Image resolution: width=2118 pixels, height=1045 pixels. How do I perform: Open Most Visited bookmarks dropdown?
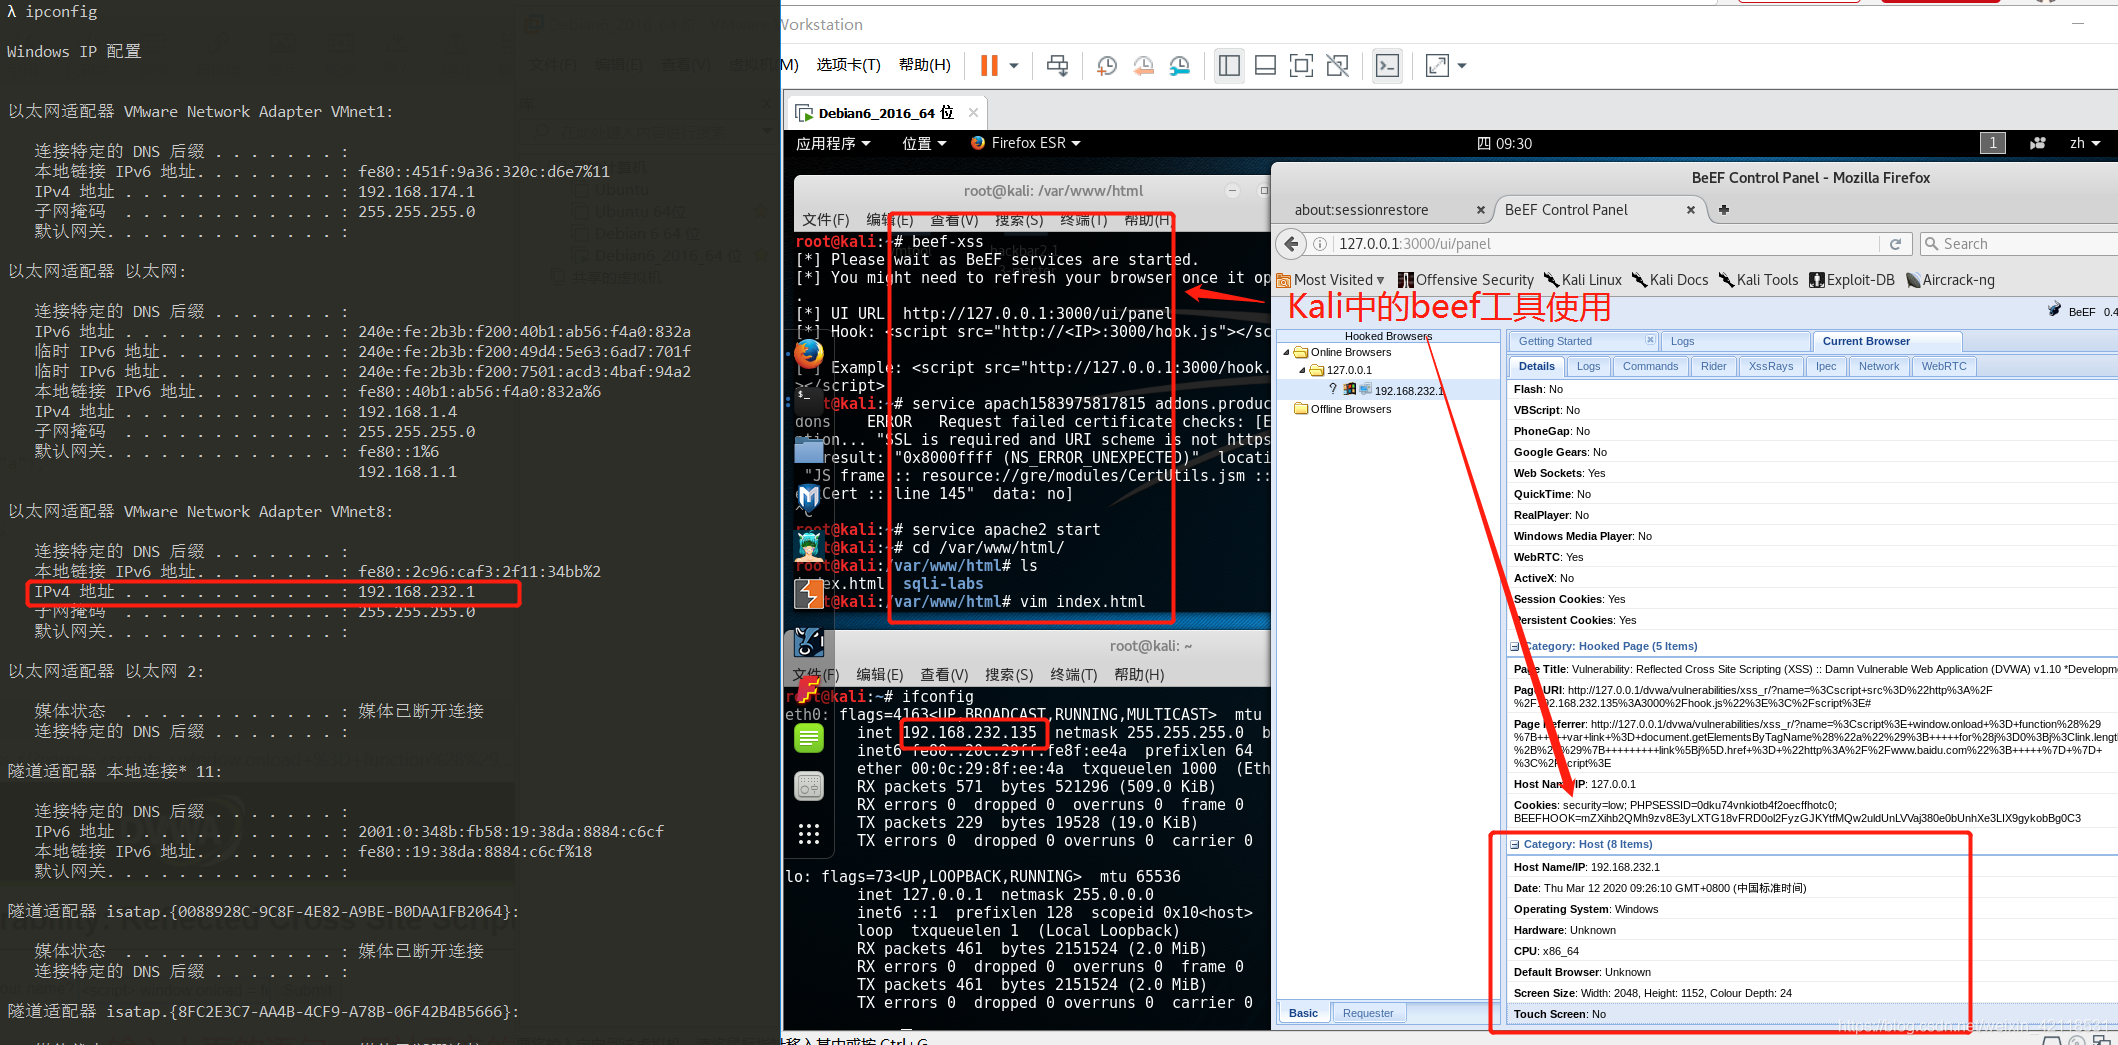[x=1331, y=280]
